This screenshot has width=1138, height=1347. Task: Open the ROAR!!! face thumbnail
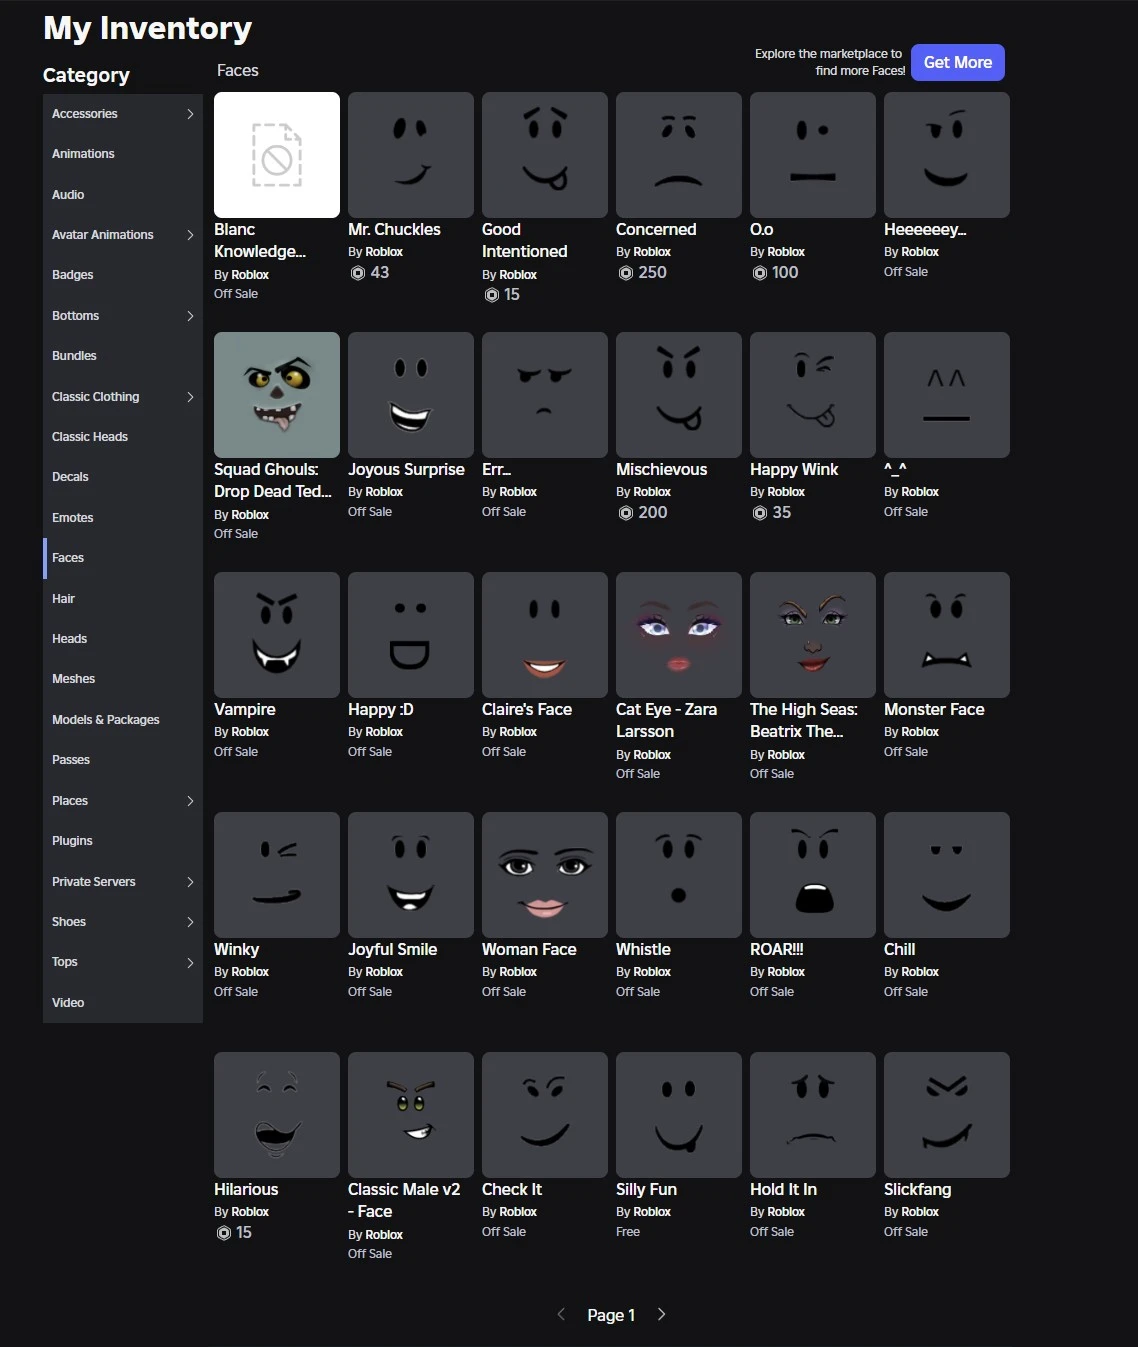pos(813,875)
